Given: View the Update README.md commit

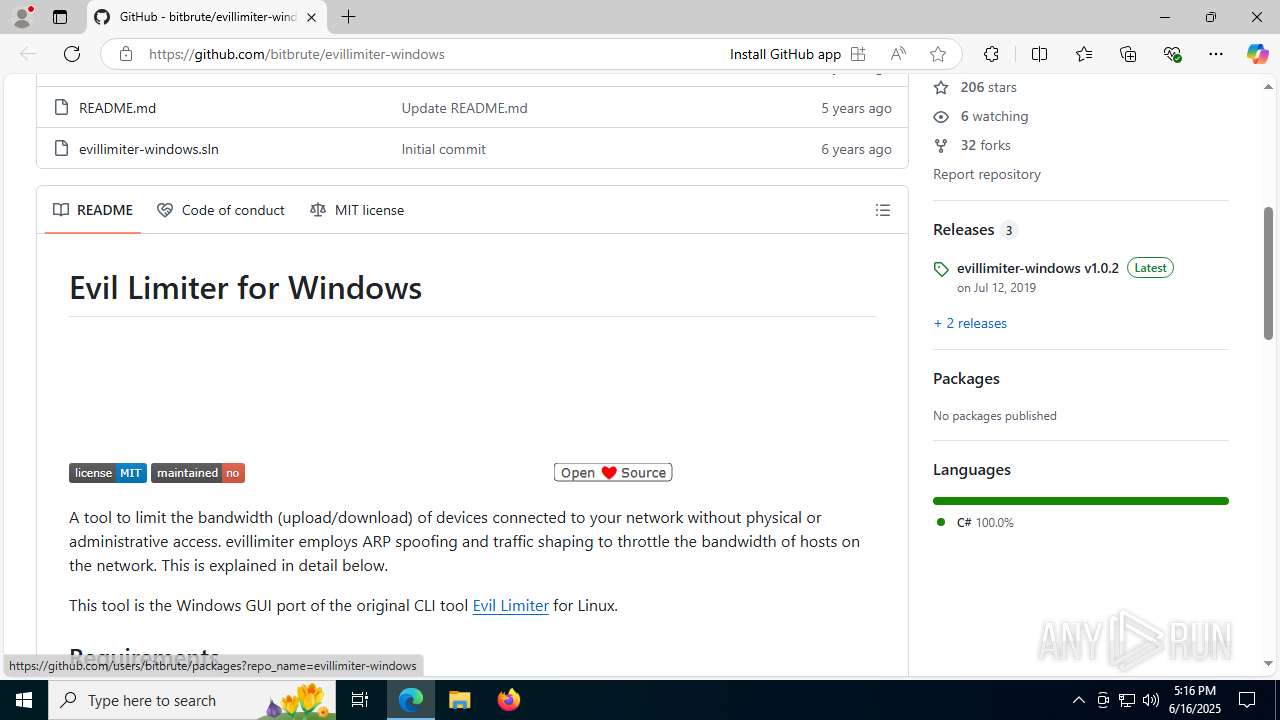Looking at the screenshot, I should [x=464, y=107].
